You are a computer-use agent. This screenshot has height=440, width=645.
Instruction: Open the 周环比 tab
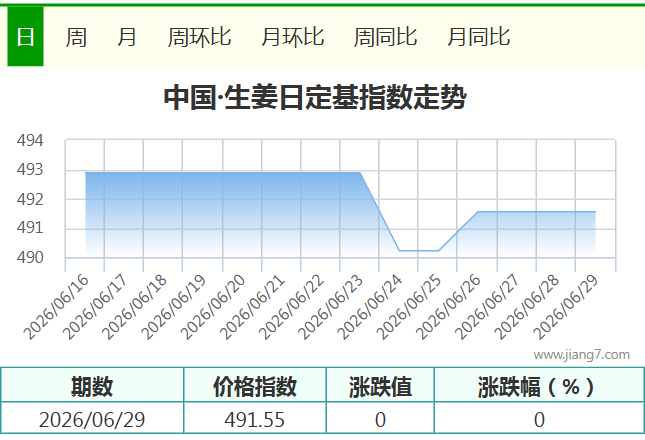coord(199,37)
